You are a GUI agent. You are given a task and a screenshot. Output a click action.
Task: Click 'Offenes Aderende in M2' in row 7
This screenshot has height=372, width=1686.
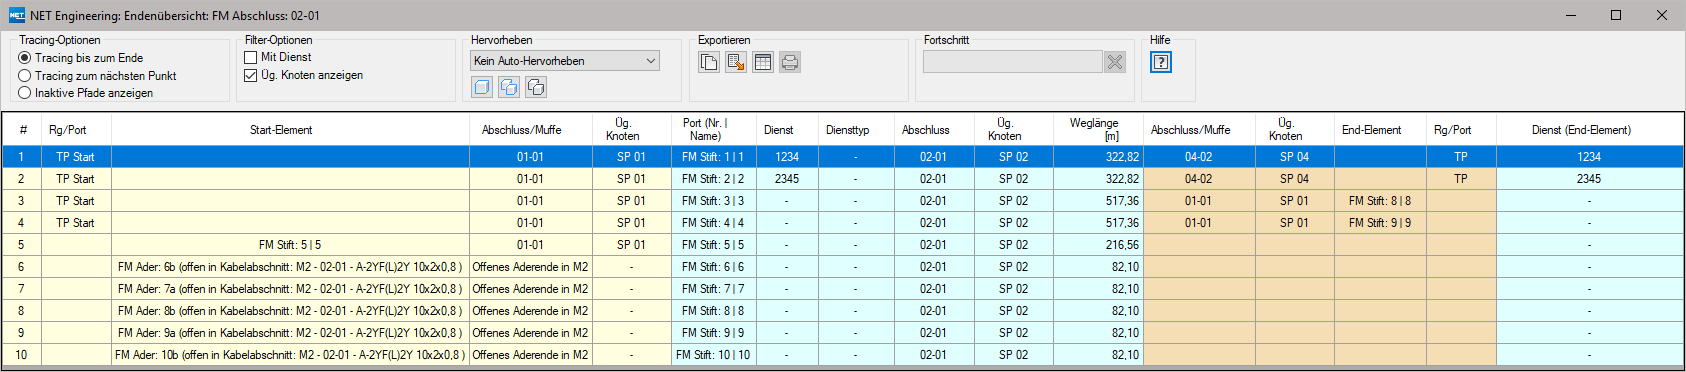530,289
